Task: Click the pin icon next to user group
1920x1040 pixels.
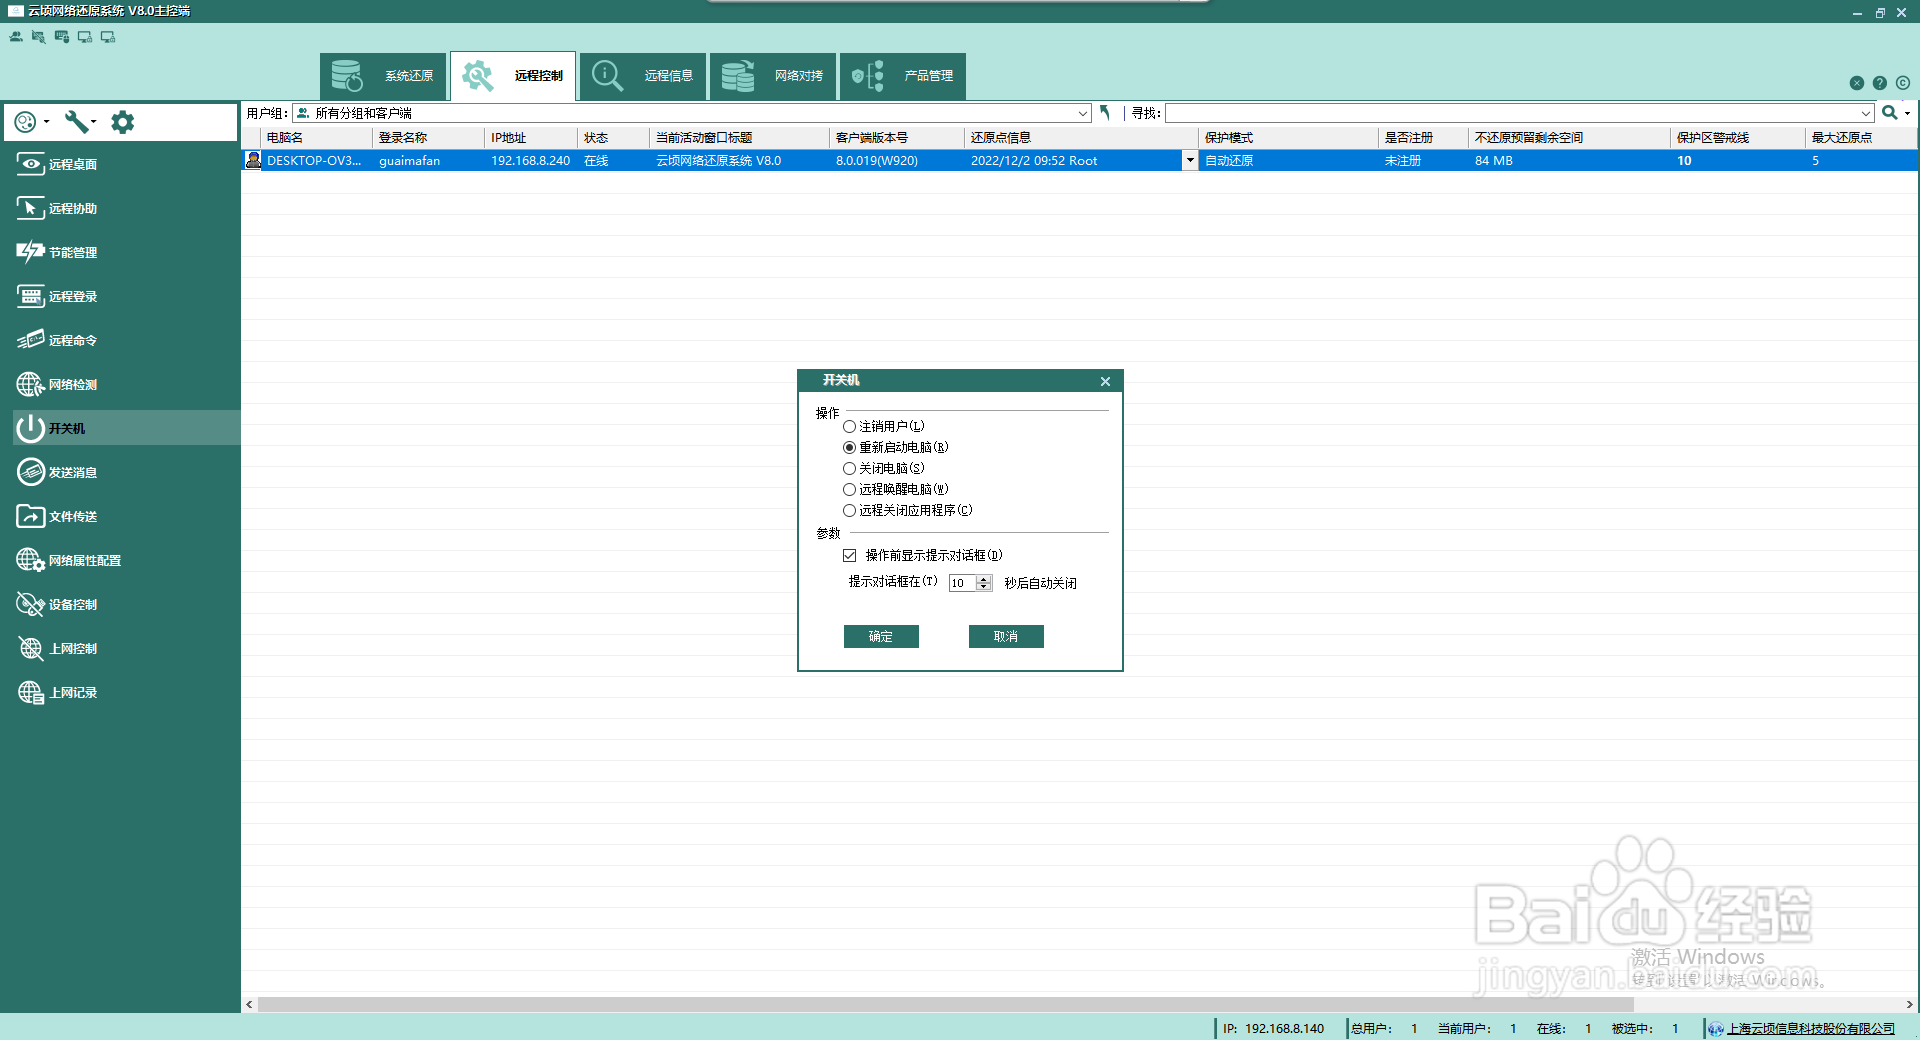Action: (x=1105, y=113)
